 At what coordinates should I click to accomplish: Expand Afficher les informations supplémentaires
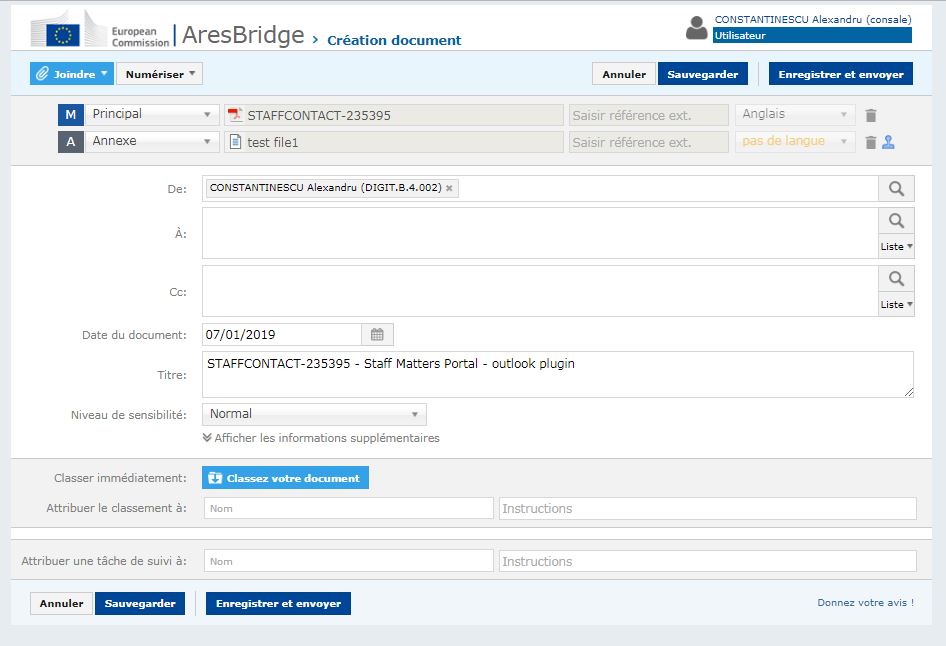[x=321, y=438]
